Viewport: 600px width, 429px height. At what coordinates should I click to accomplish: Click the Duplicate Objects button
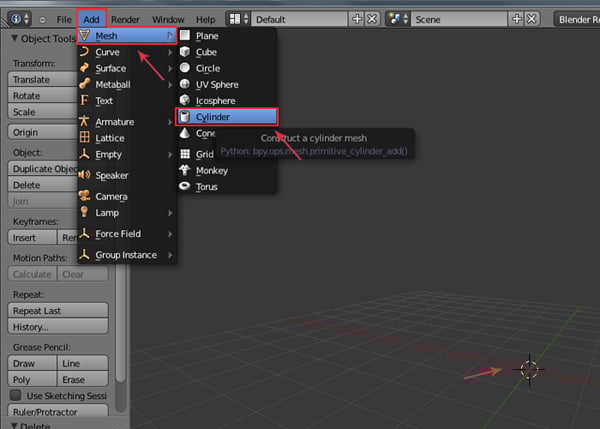tap(42, 169)
